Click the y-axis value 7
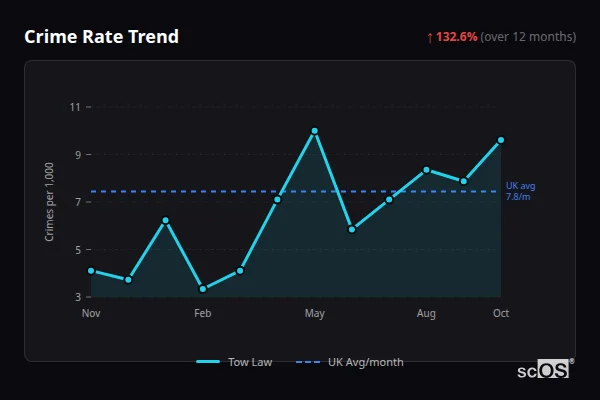The width and height of the screenshot is (600, 400). (78, 202)
